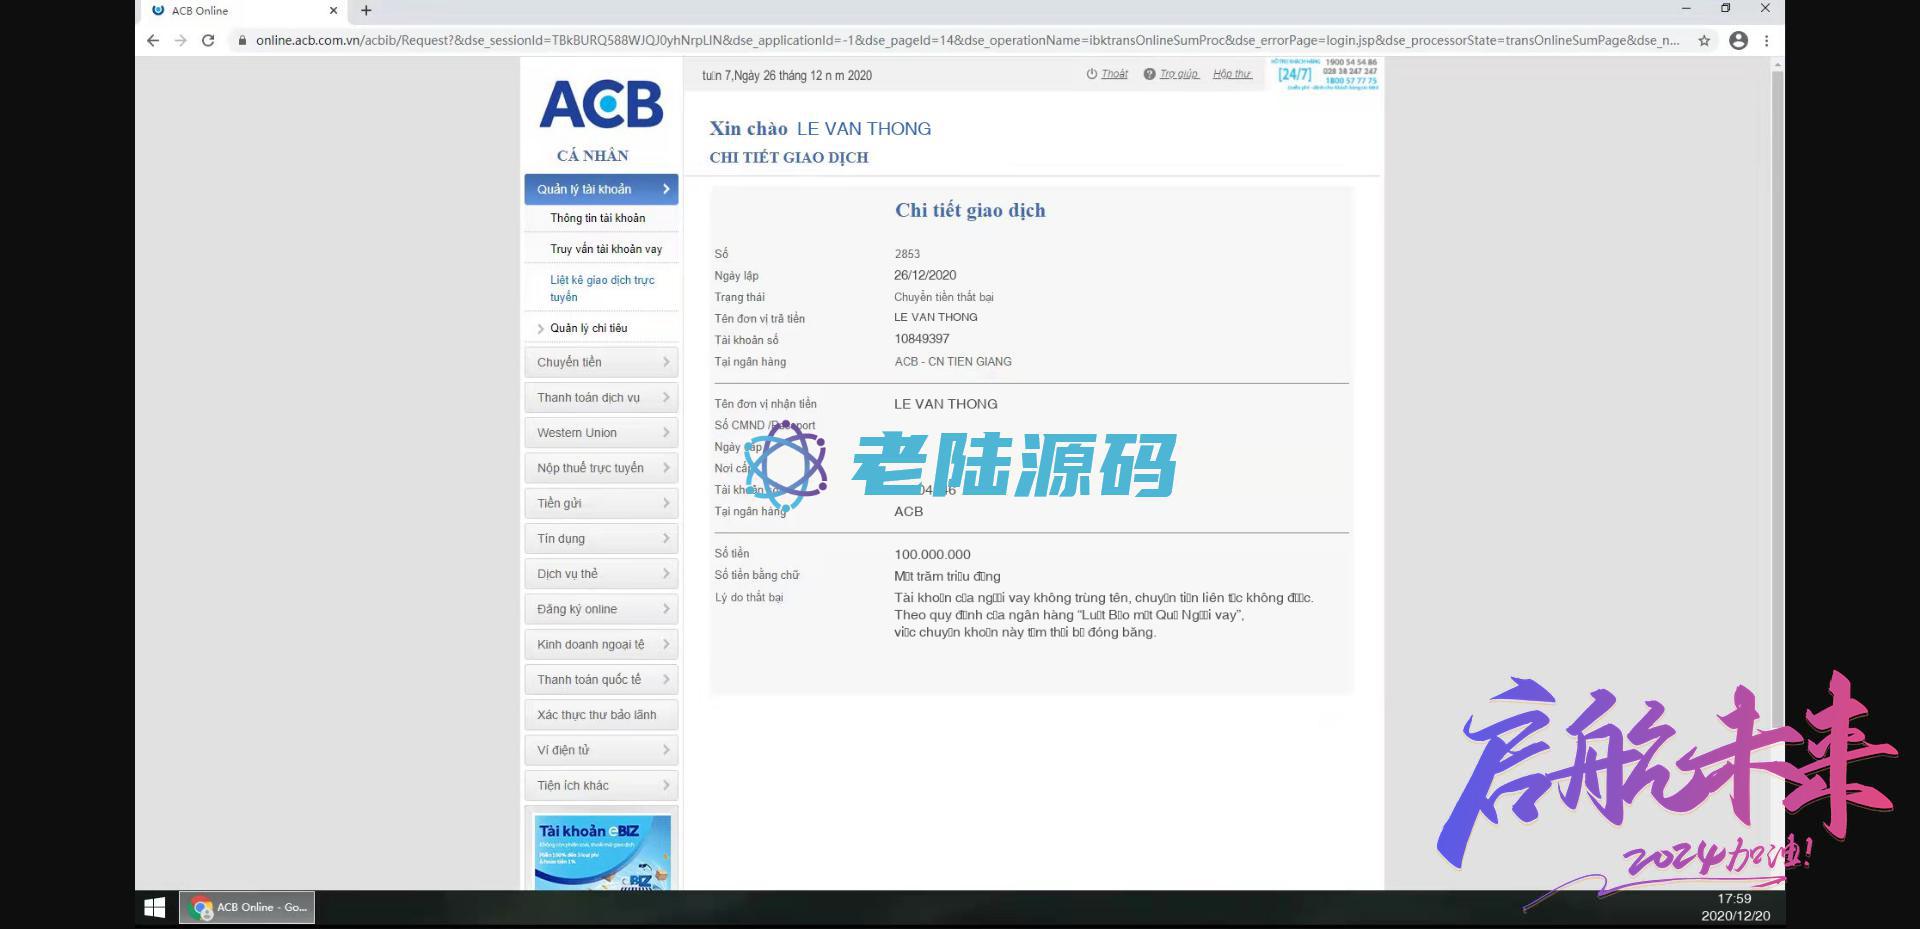Expand the Tiện ích khác menu
Screen dimensions: 1920x929
coord(601,785)
